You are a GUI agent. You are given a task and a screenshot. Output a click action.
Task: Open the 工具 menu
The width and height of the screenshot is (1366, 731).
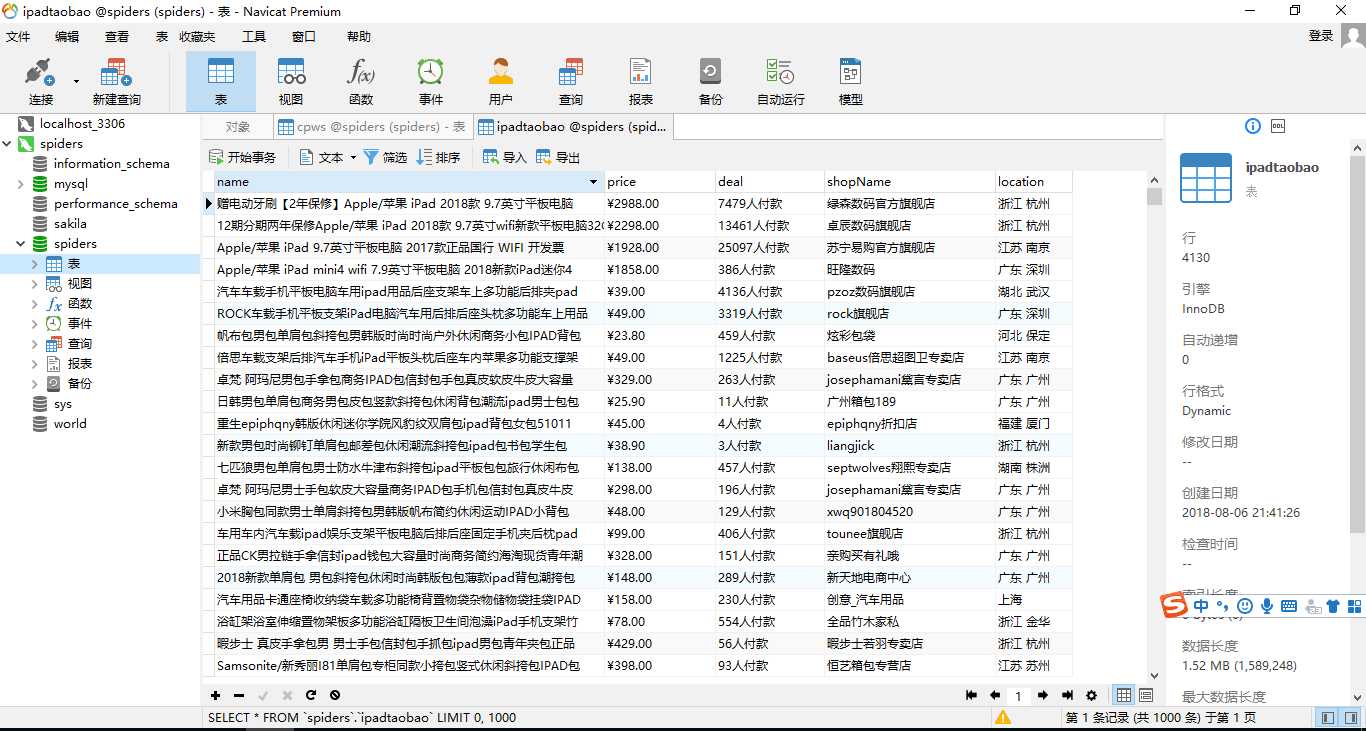pyautogui.click(x=254, y=36)
